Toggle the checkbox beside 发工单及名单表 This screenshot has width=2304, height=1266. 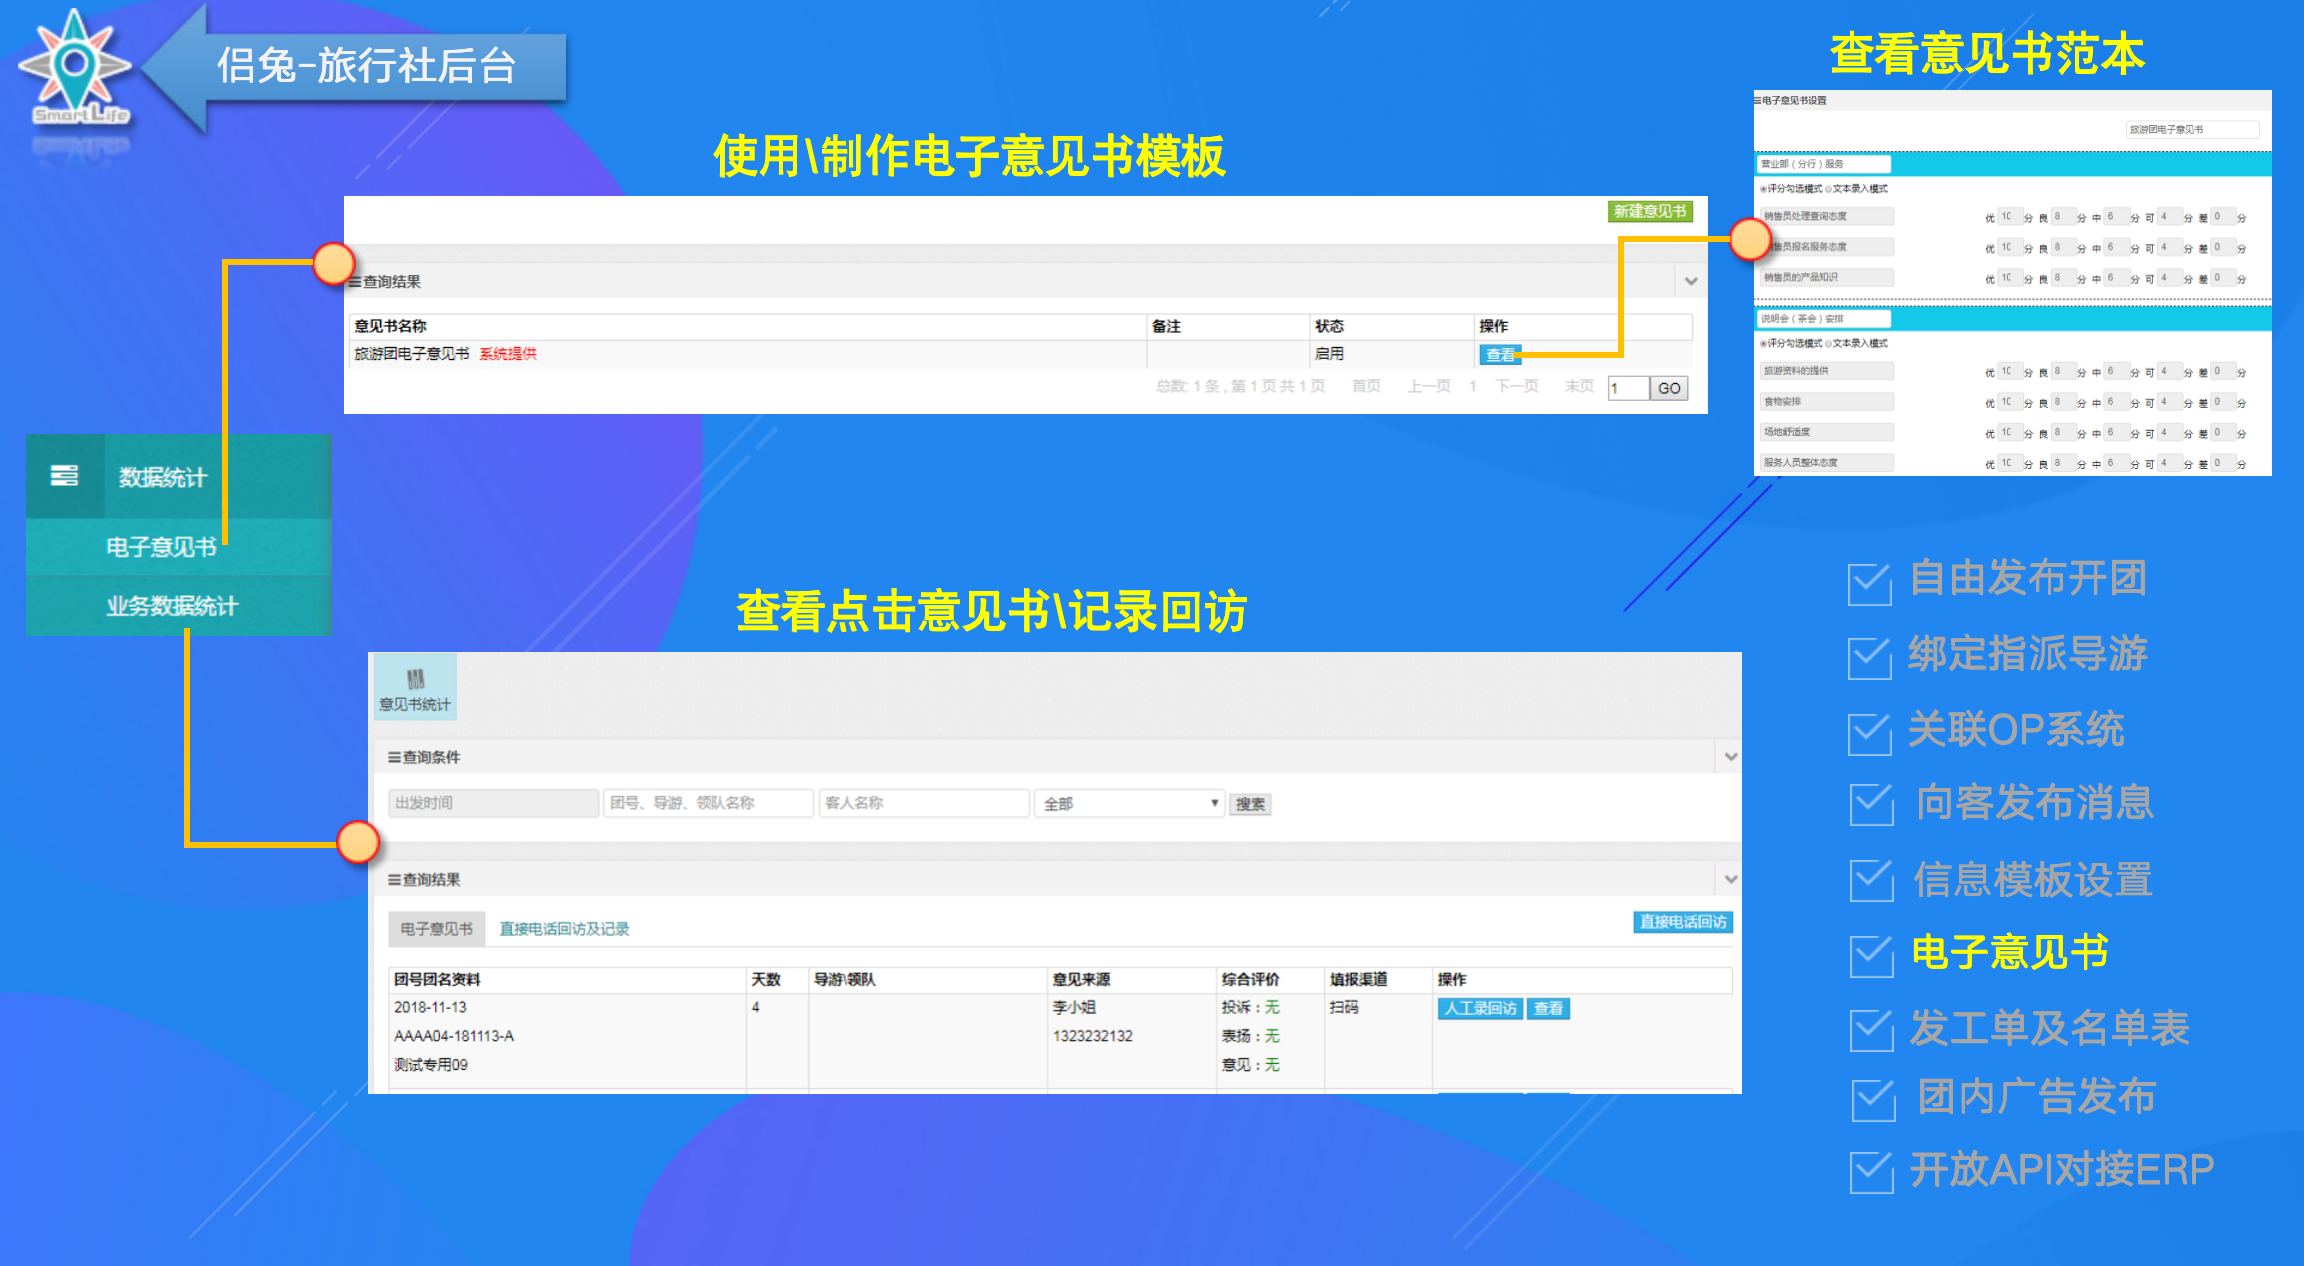(x=1872, y=1031)
